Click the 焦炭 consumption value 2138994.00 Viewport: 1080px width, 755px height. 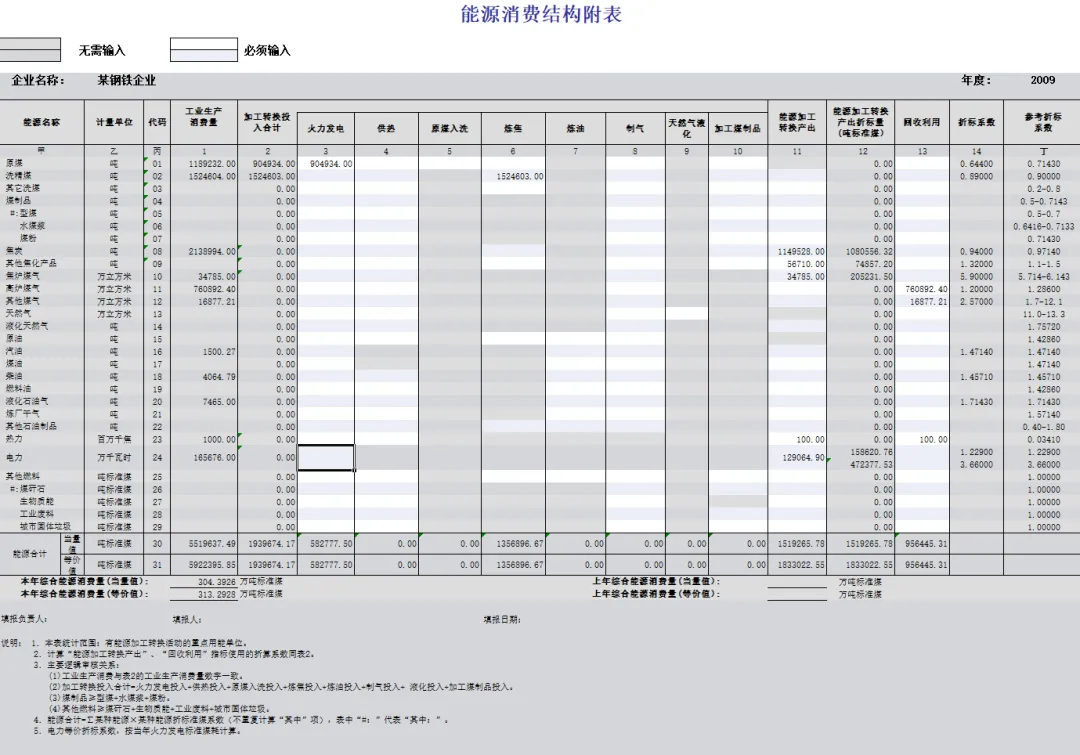[212, 251]
